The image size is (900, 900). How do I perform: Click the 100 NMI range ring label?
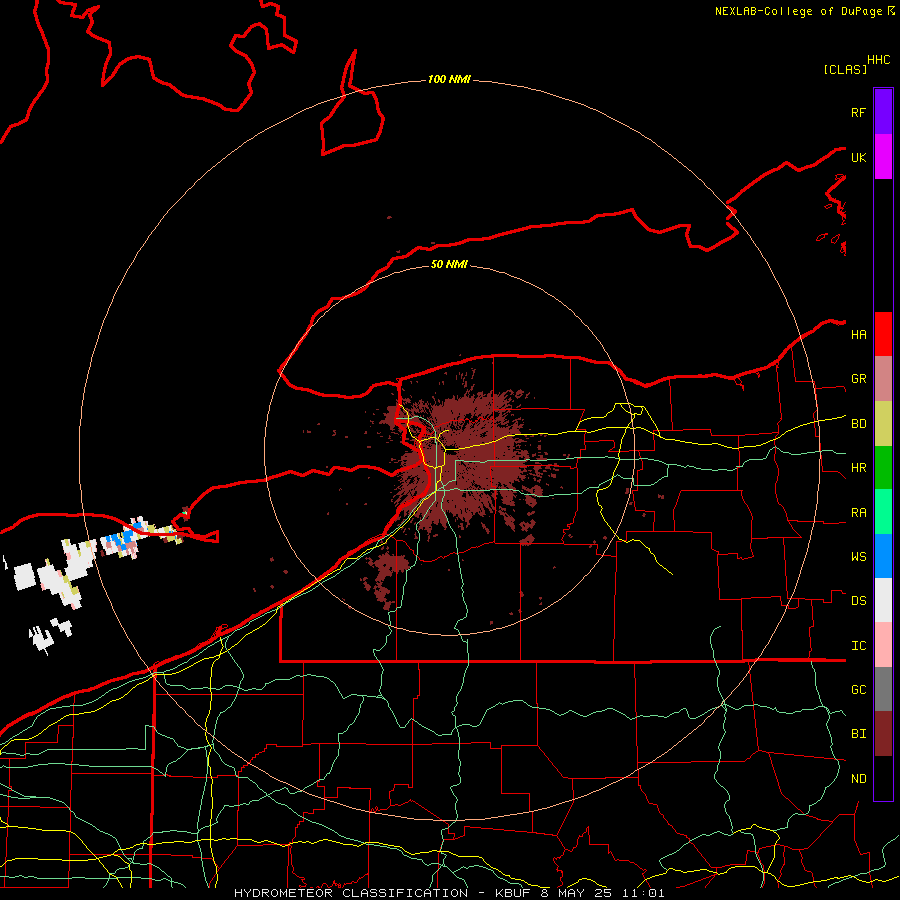pos(449,79)
